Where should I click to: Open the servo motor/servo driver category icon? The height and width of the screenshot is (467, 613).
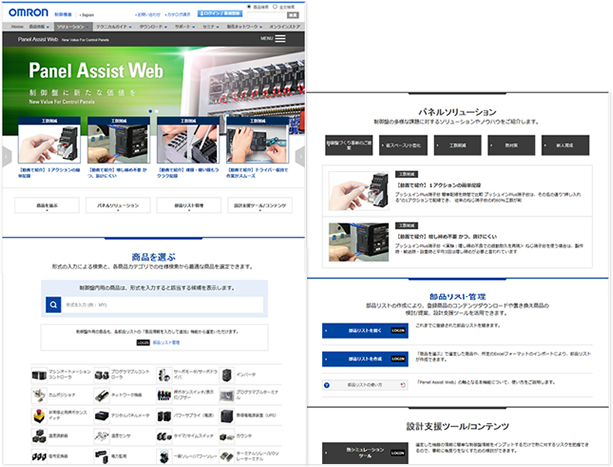164,375
